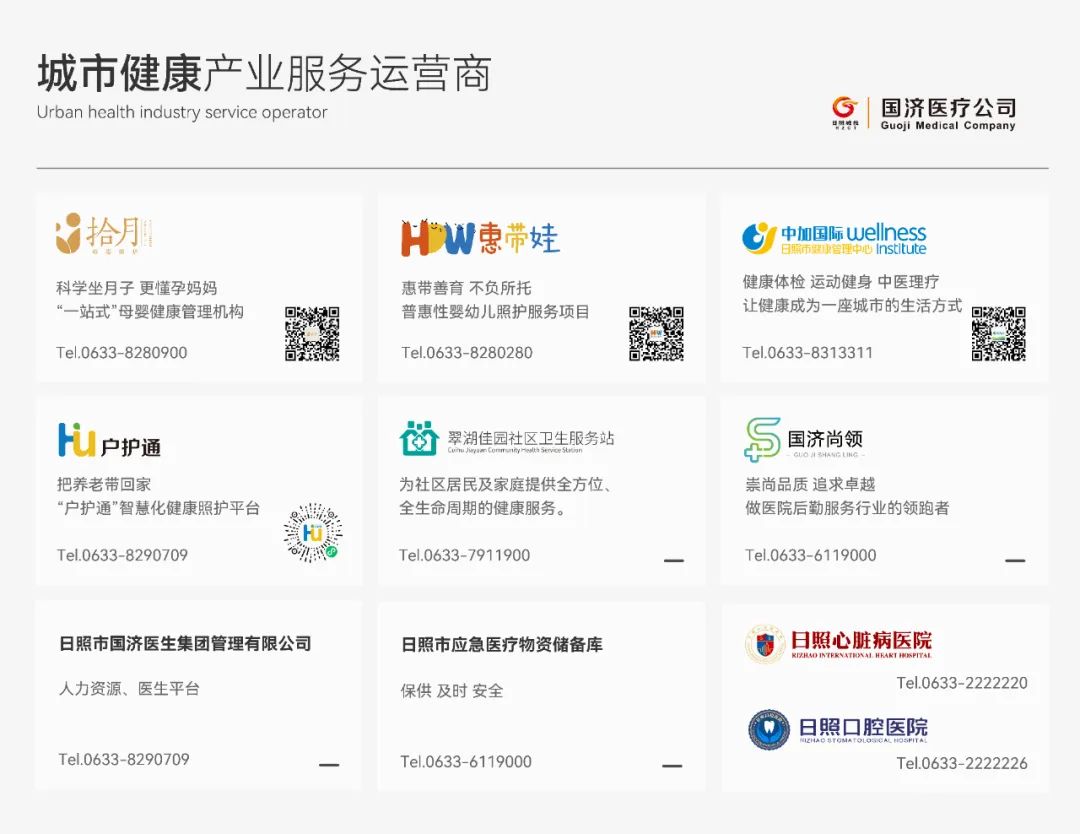
Task: Click the 中加国际 Wellness Institute logo
Action: pyautogui.click(x=834, y=239)
